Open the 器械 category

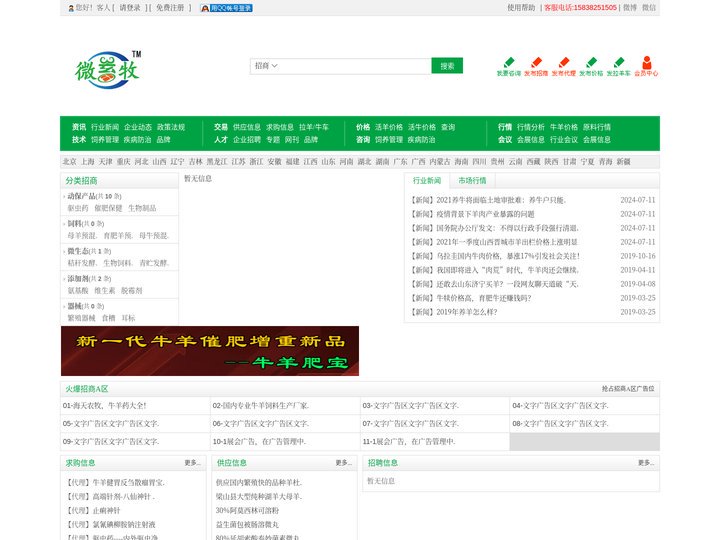point(74,306)
